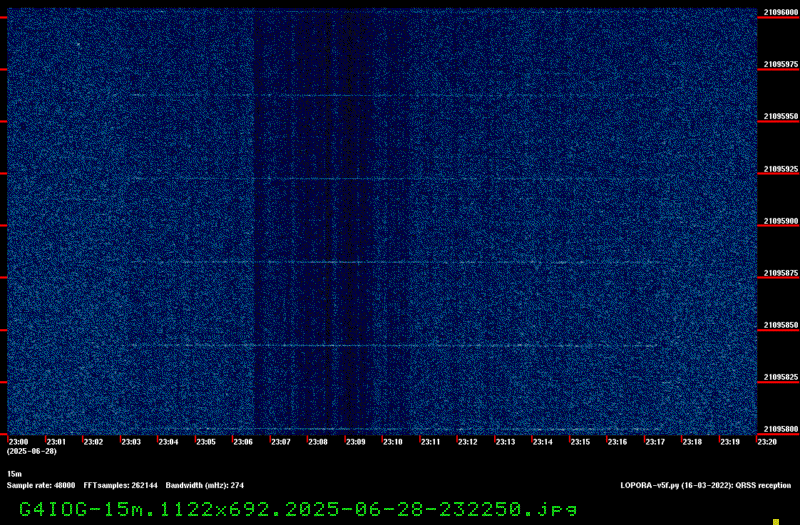Click the Sample rate: 48000 text
This screenshot has height=525, width=800.
[x=41, y=485]
